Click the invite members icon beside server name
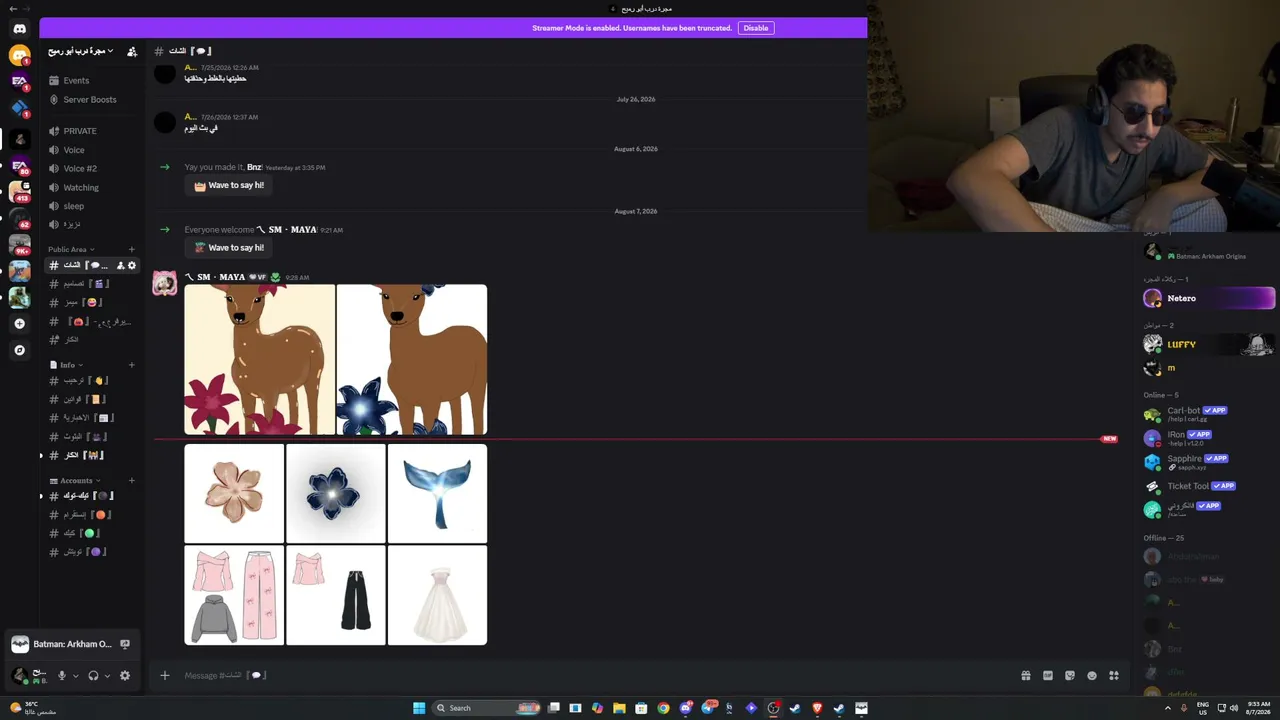Screen dimensions: 1280x720 pos(132,51)
